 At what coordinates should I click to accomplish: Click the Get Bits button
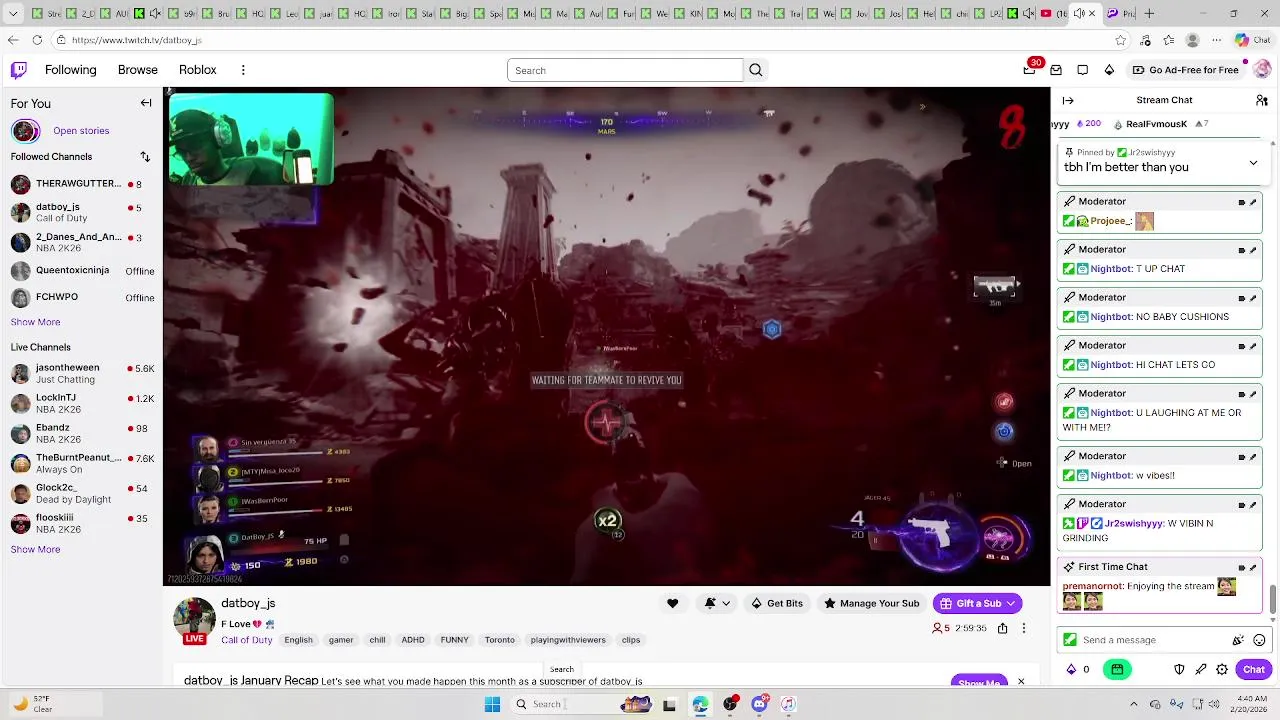(x=777, y=603)
